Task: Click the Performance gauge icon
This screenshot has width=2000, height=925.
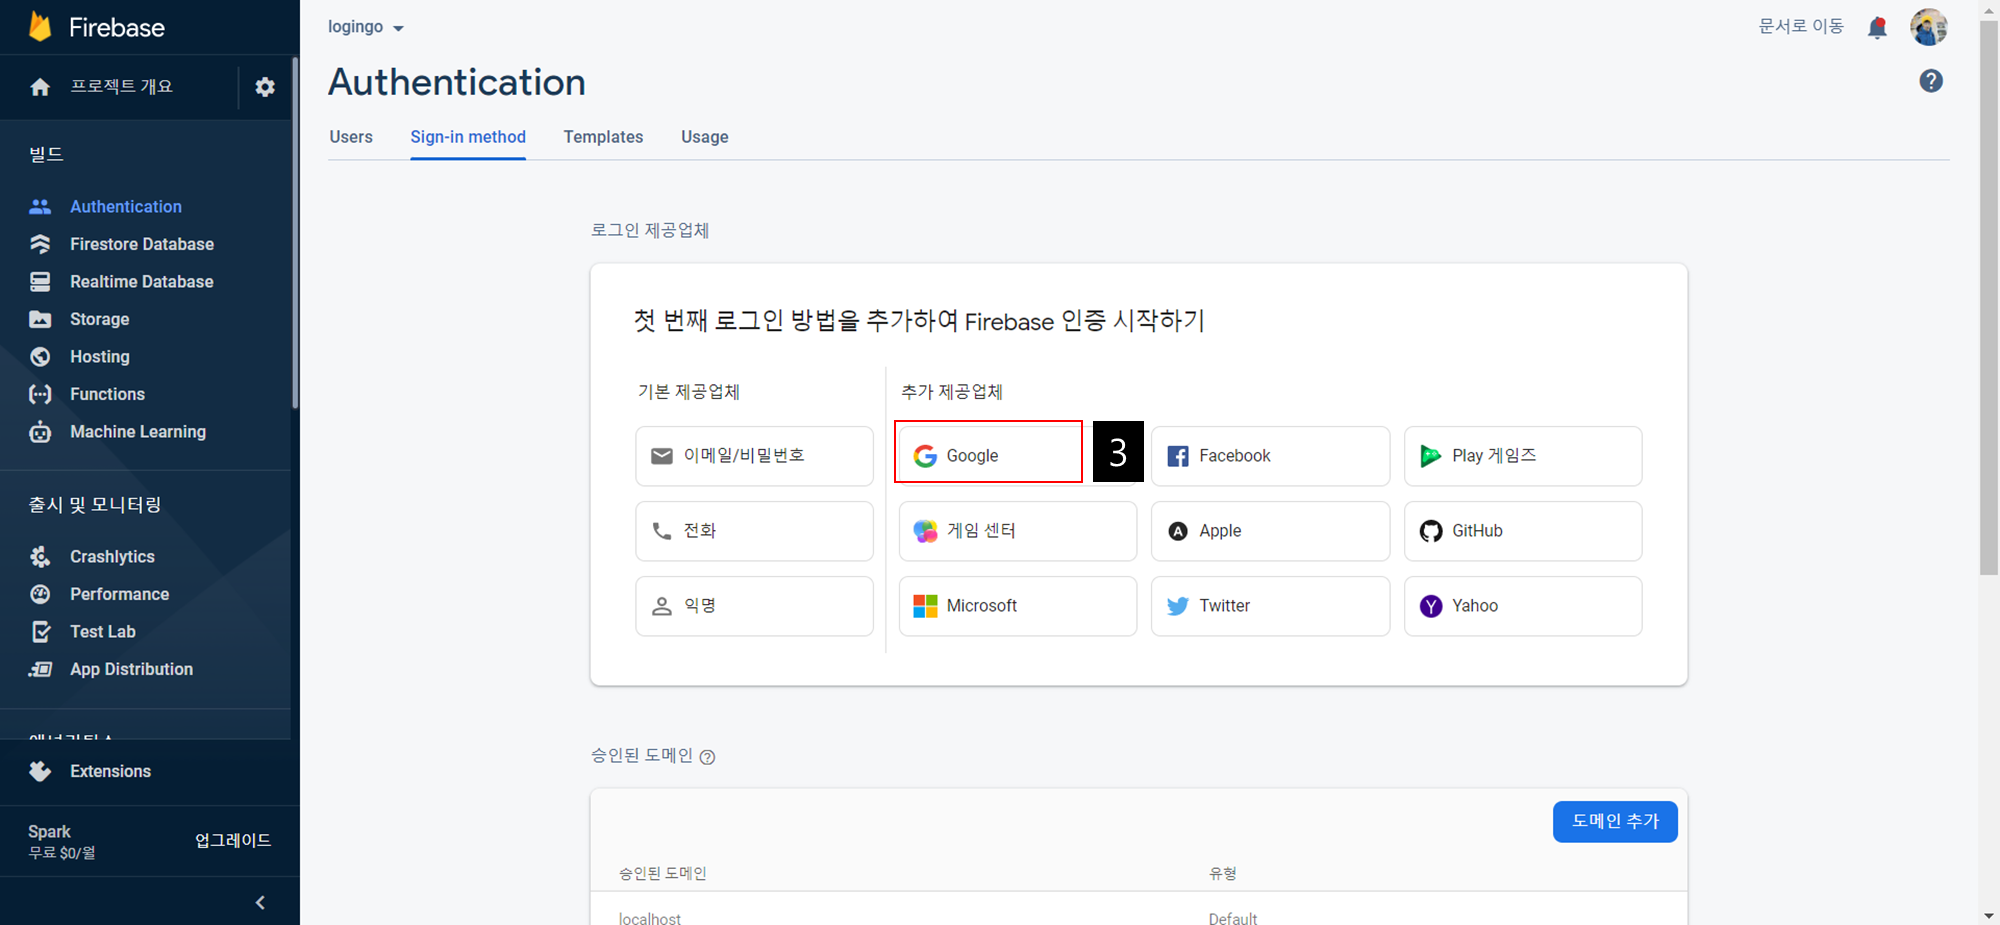Action: coord(40,594)
